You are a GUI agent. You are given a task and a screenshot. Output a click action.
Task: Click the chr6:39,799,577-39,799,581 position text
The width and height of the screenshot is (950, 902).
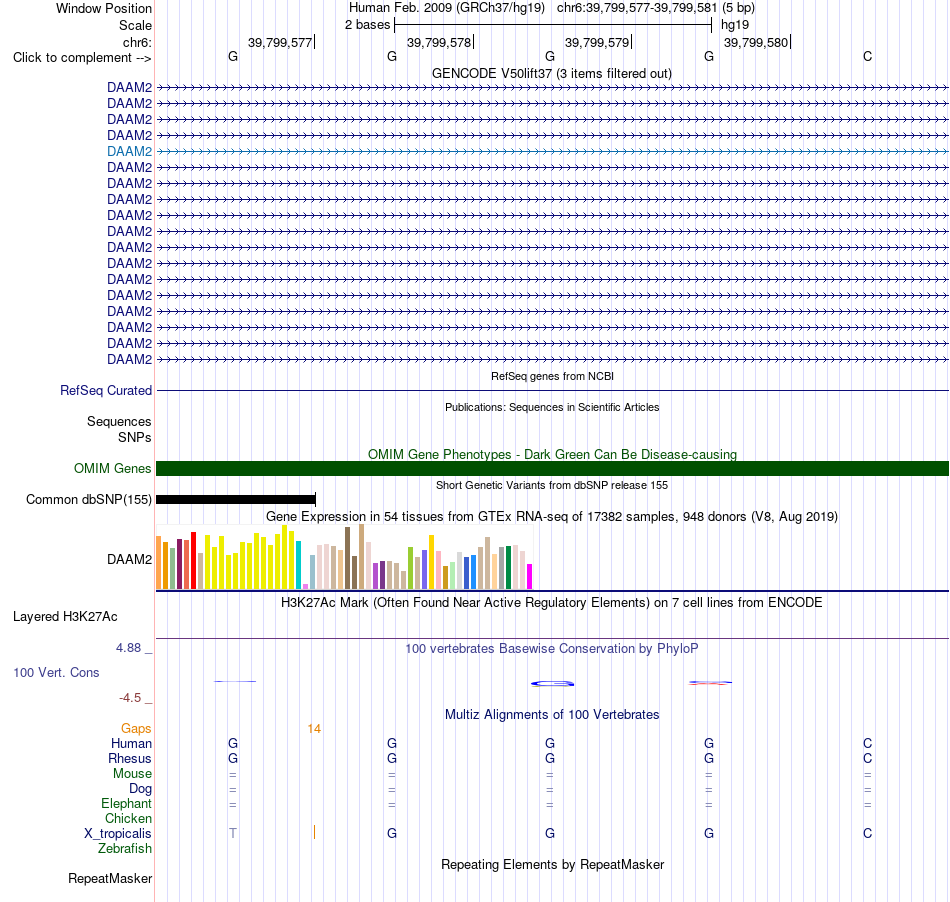(637, 8)
